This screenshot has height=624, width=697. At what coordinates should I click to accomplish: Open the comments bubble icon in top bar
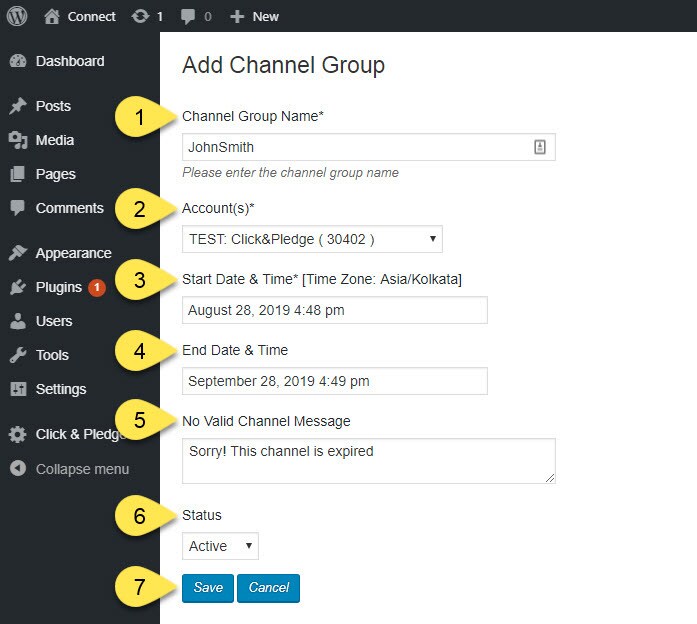[188, 17]
